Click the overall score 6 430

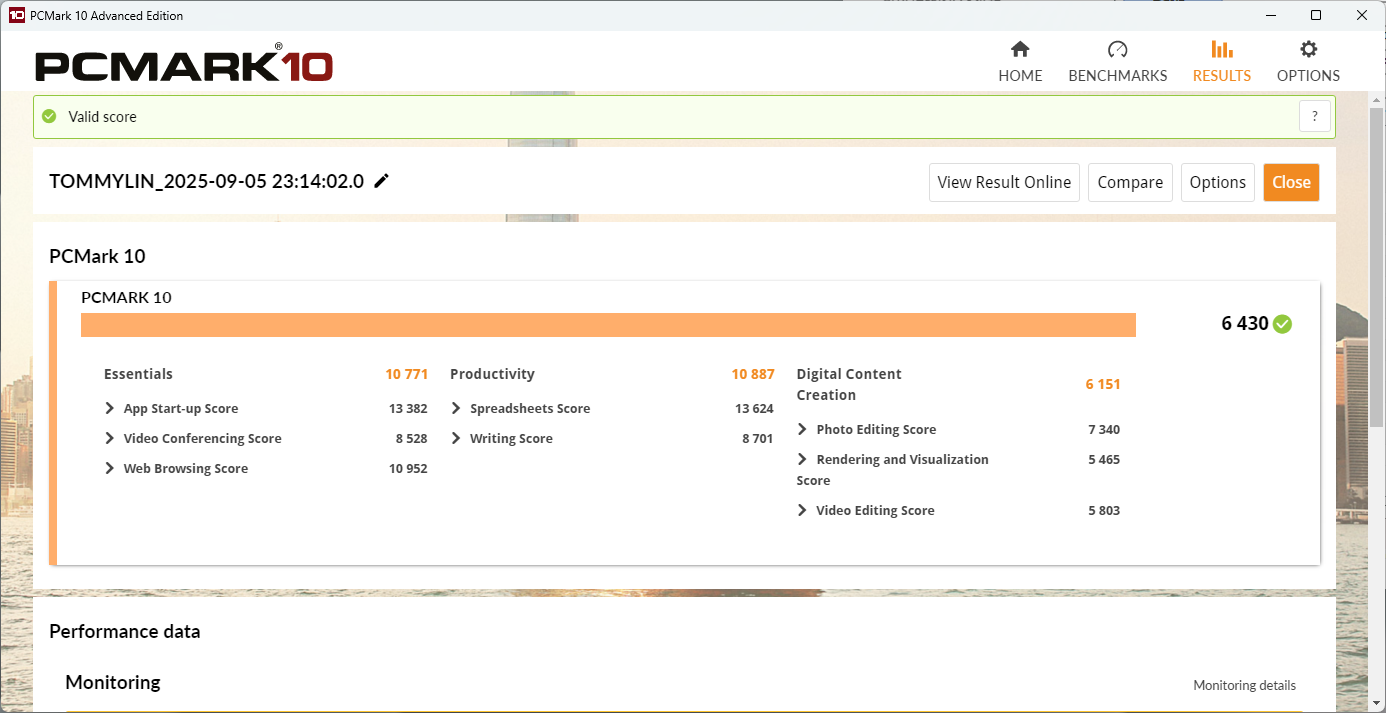click(1245, 323)
